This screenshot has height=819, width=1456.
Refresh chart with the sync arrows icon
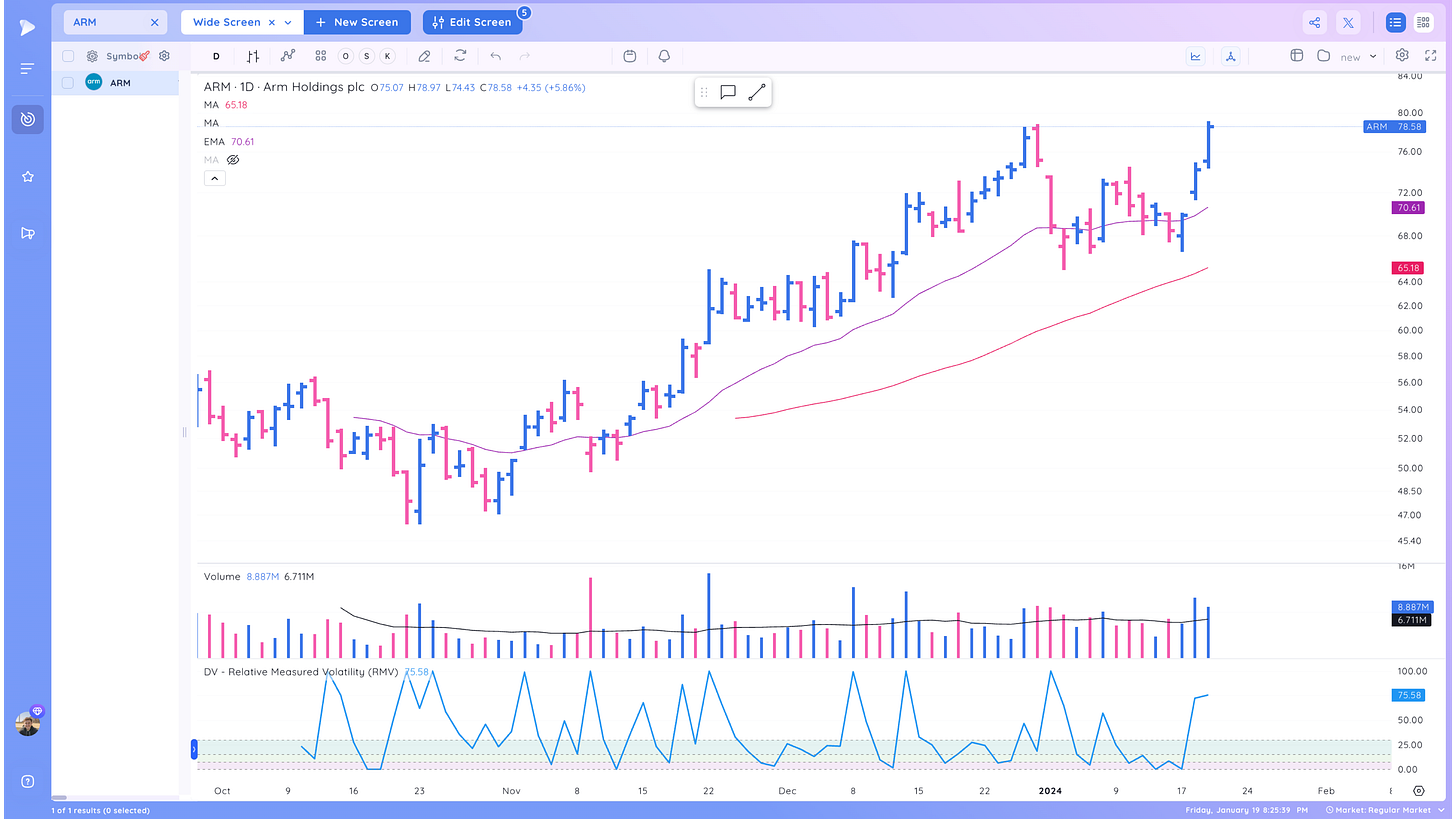[x=460, y=56]
